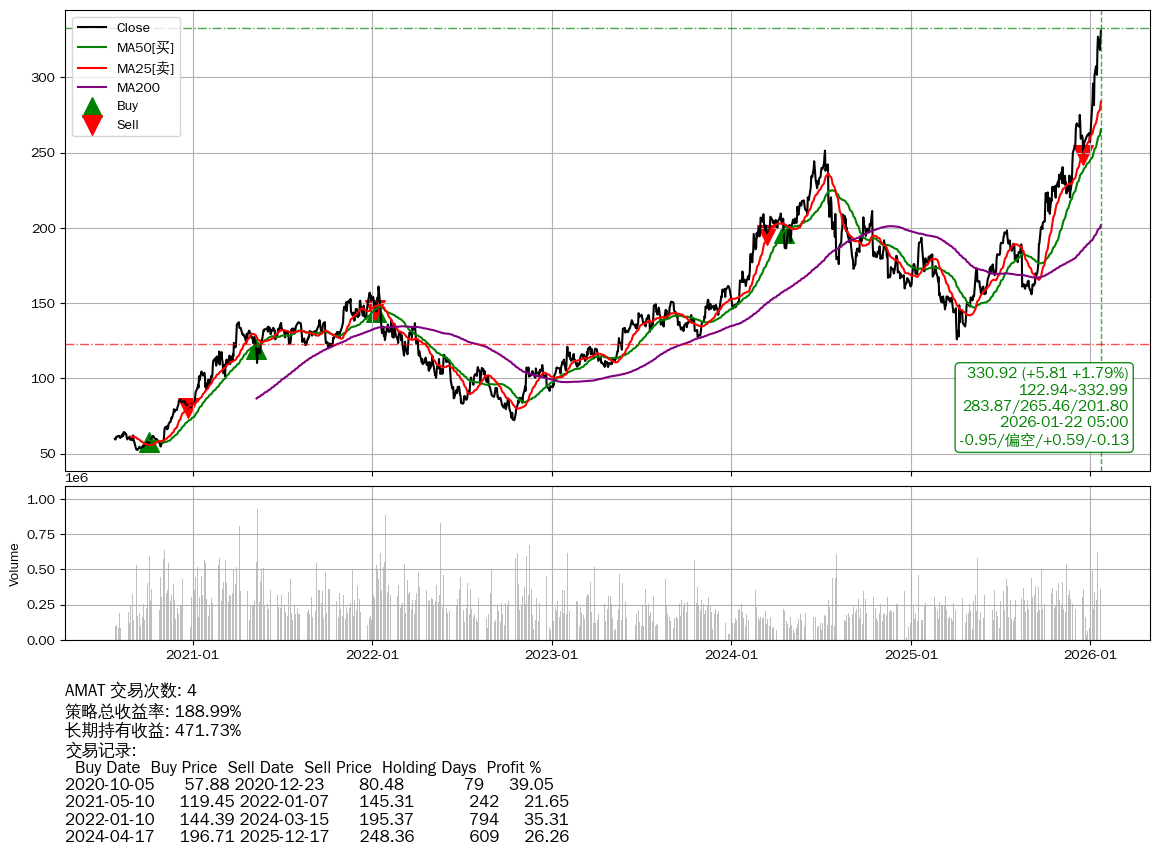Click the Volume axis label
1160x855 pixels.
click(x=14, y=564)
